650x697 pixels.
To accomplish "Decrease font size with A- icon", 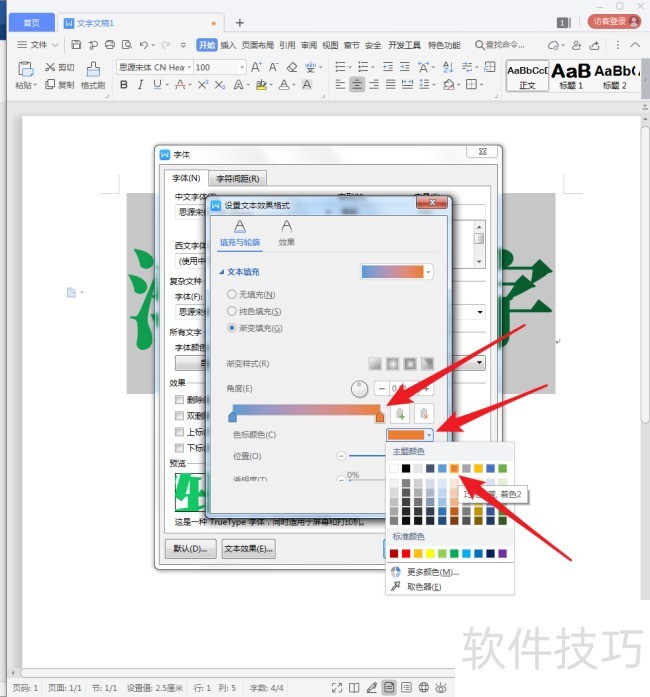I will (273, 67).
